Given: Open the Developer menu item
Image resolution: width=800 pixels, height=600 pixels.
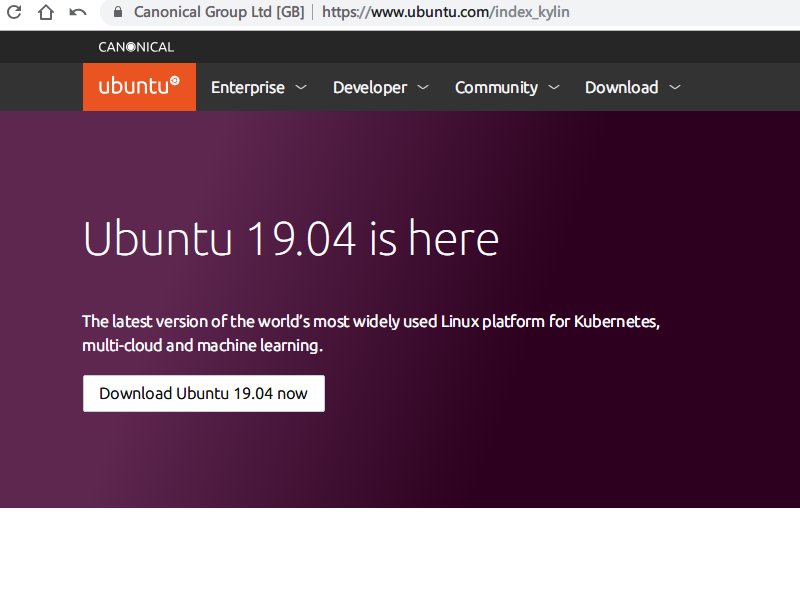Looking at the screenshot, I should tap(369, 88).
